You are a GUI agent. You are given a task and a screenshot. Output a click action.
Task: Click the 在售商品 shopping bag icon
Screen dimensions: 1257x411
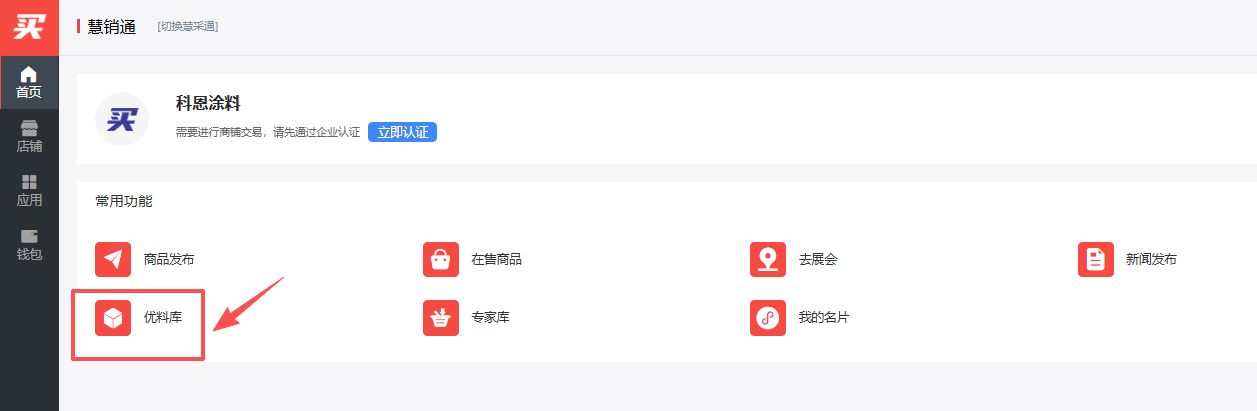(x=440, y=259)
